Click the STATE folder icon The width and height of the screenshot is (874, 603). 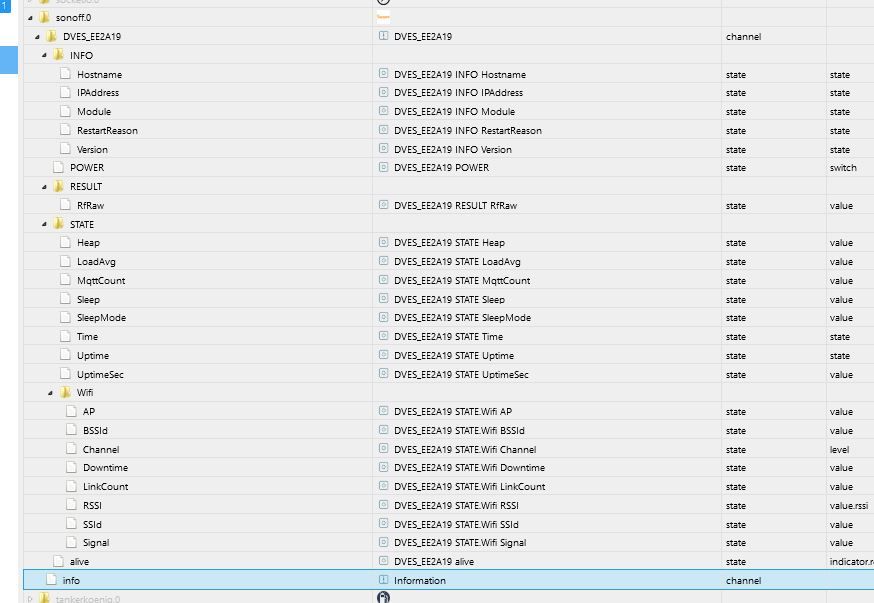coord(59,223)
